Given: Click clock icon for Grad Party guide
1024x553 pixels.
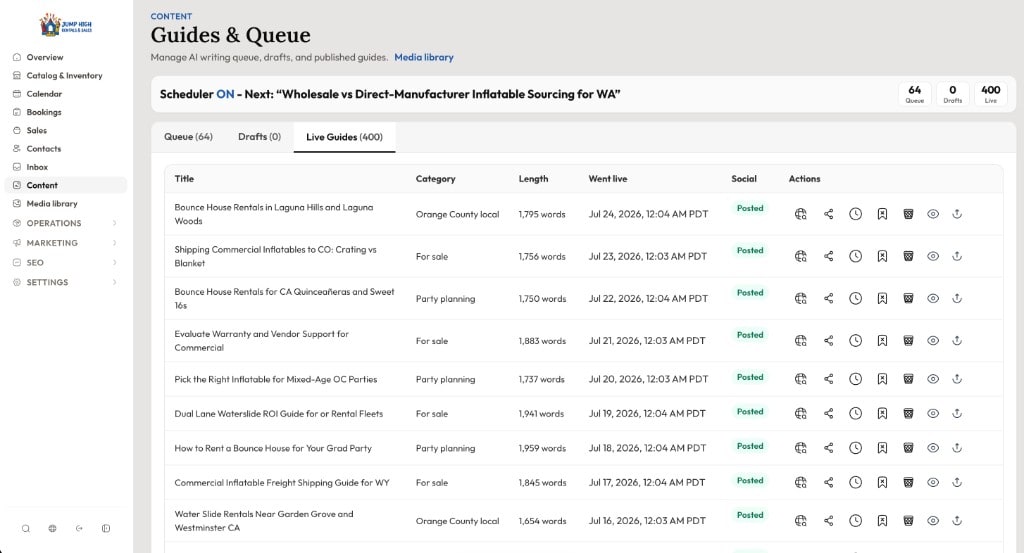Looking at the screenshot, I should coord(856,448).
